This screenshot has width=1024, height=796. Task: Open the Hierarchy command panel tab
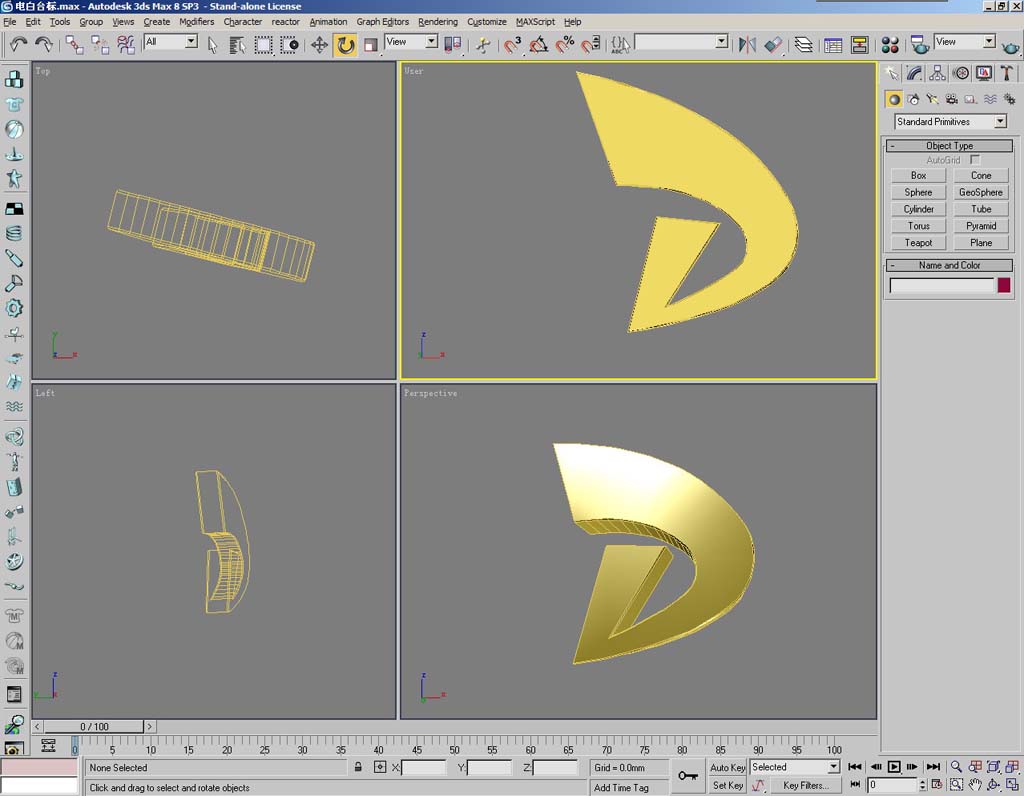click(937, 73)
